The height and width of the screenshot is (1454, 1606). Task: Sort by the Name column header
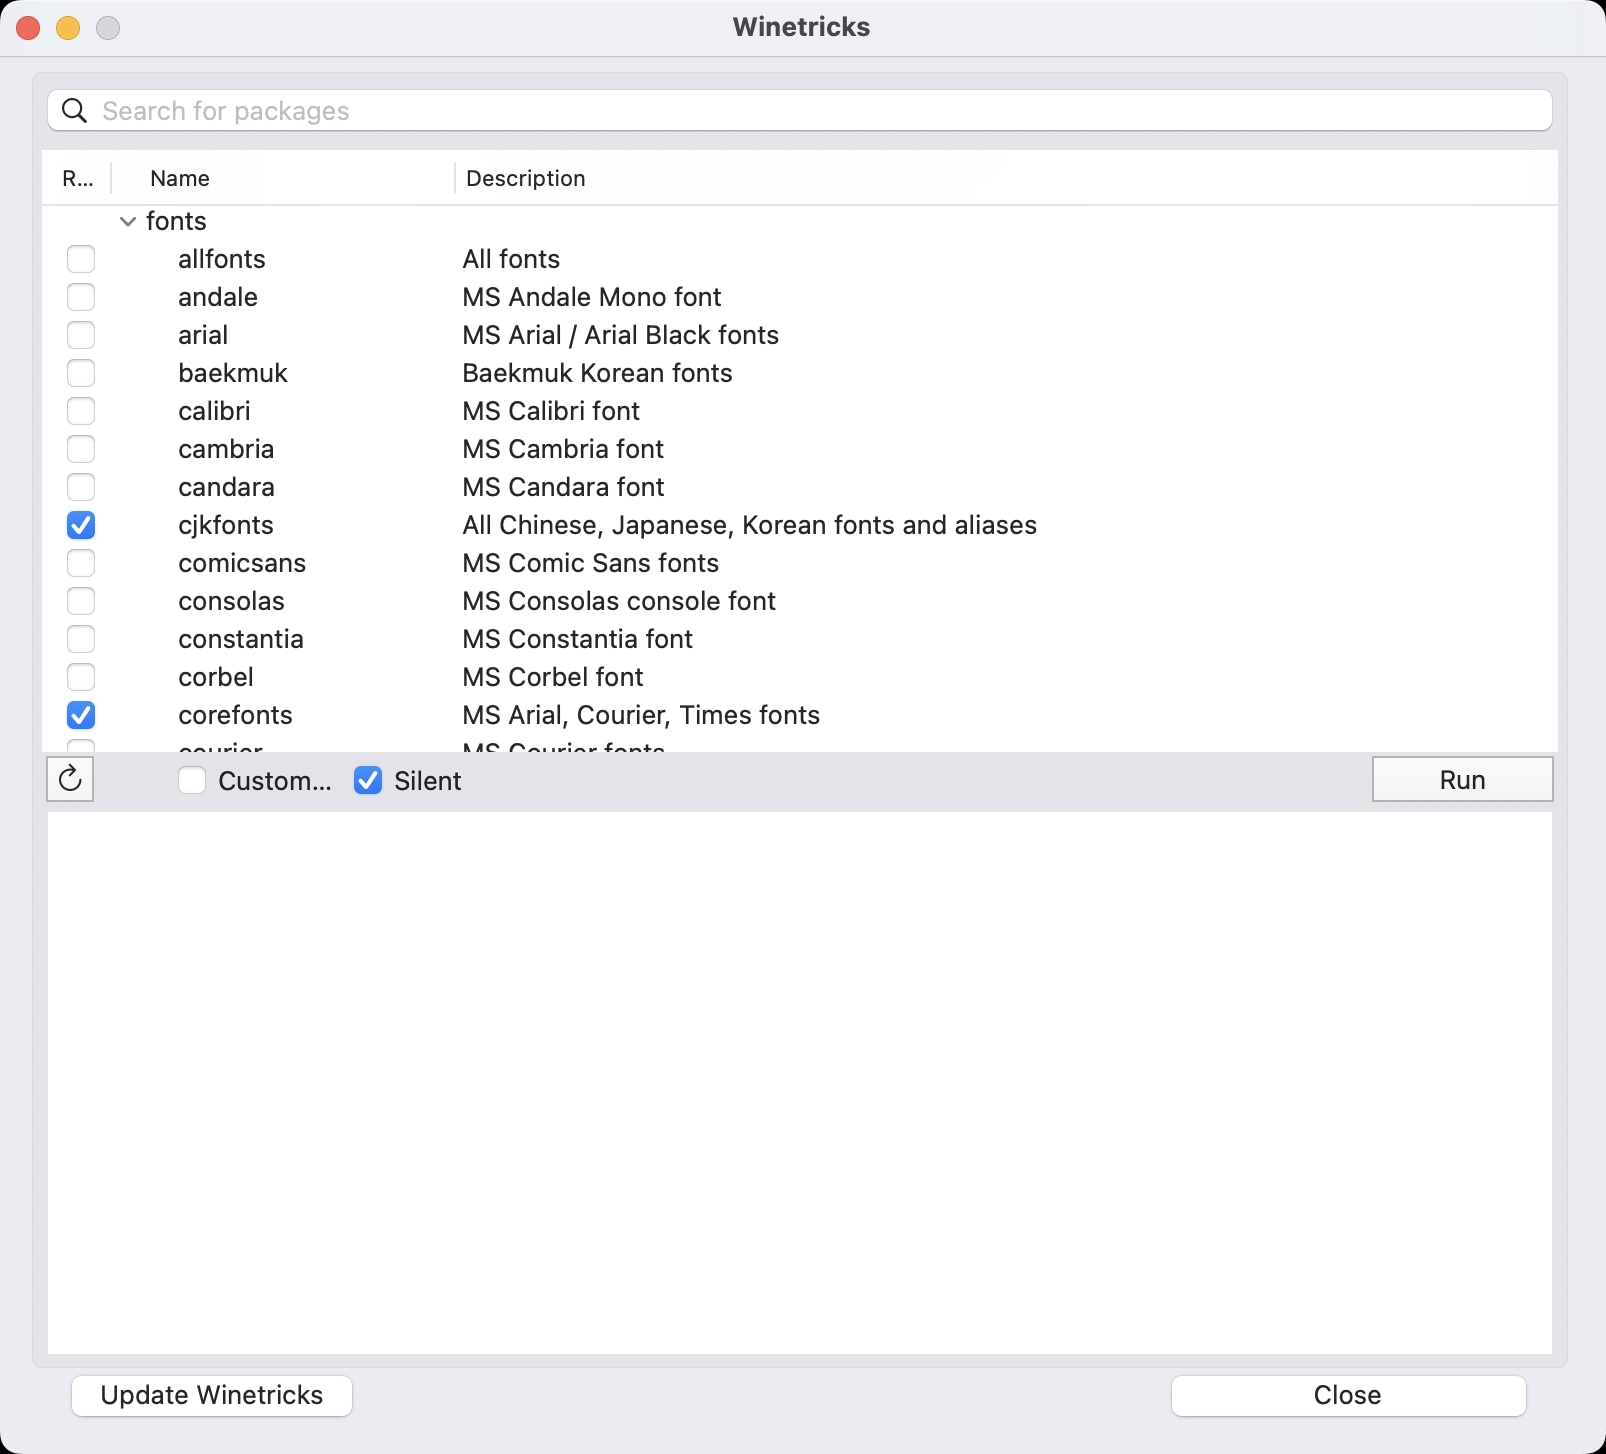pyautogui.click(x=180, y=178)
